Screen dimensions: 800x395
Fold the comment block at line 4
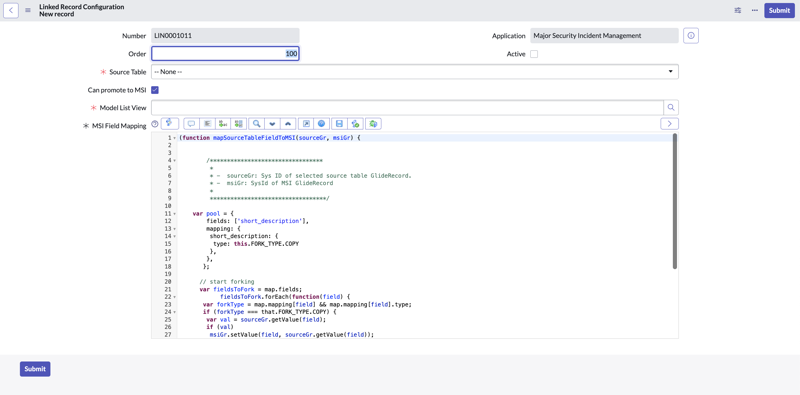coord(174,160)
